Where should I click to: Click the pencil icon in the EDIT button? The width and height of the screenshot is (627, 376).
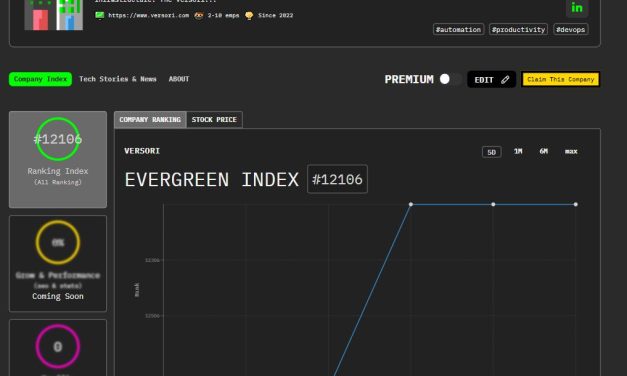tap(505, 80)
